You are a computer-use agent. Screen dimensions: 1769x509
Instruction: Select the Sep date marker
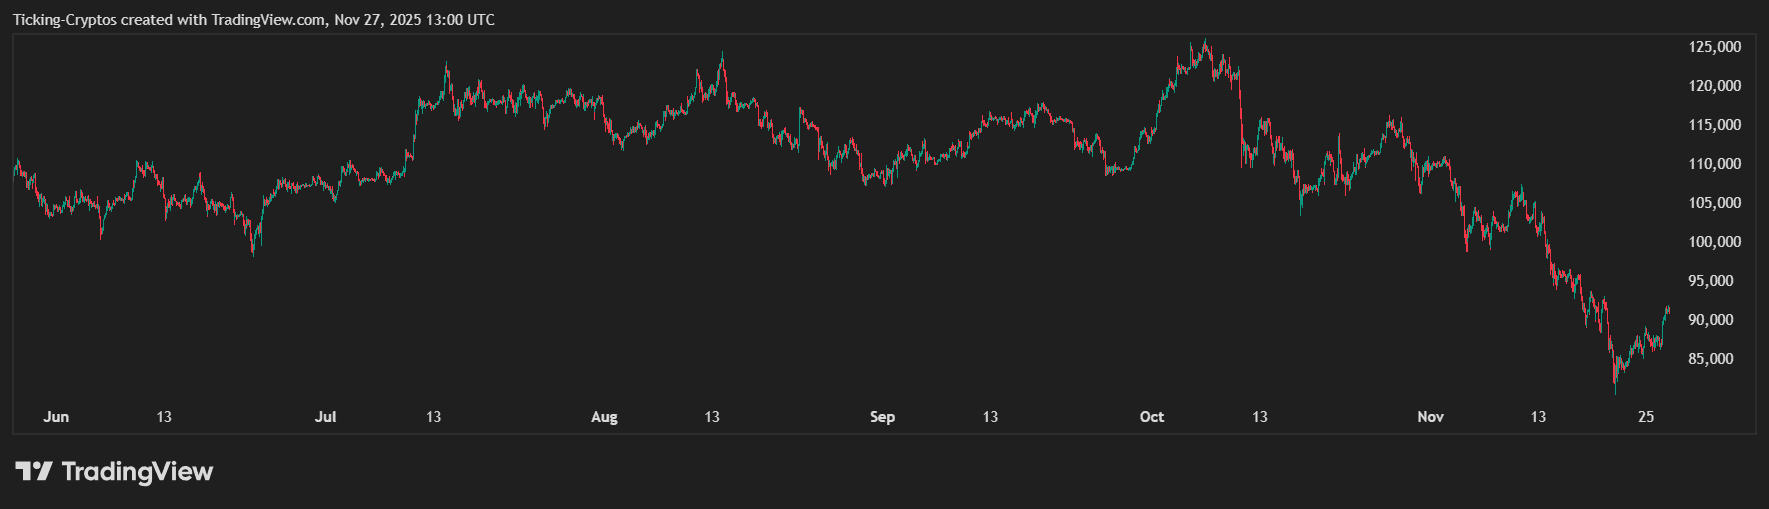[882, 417]
